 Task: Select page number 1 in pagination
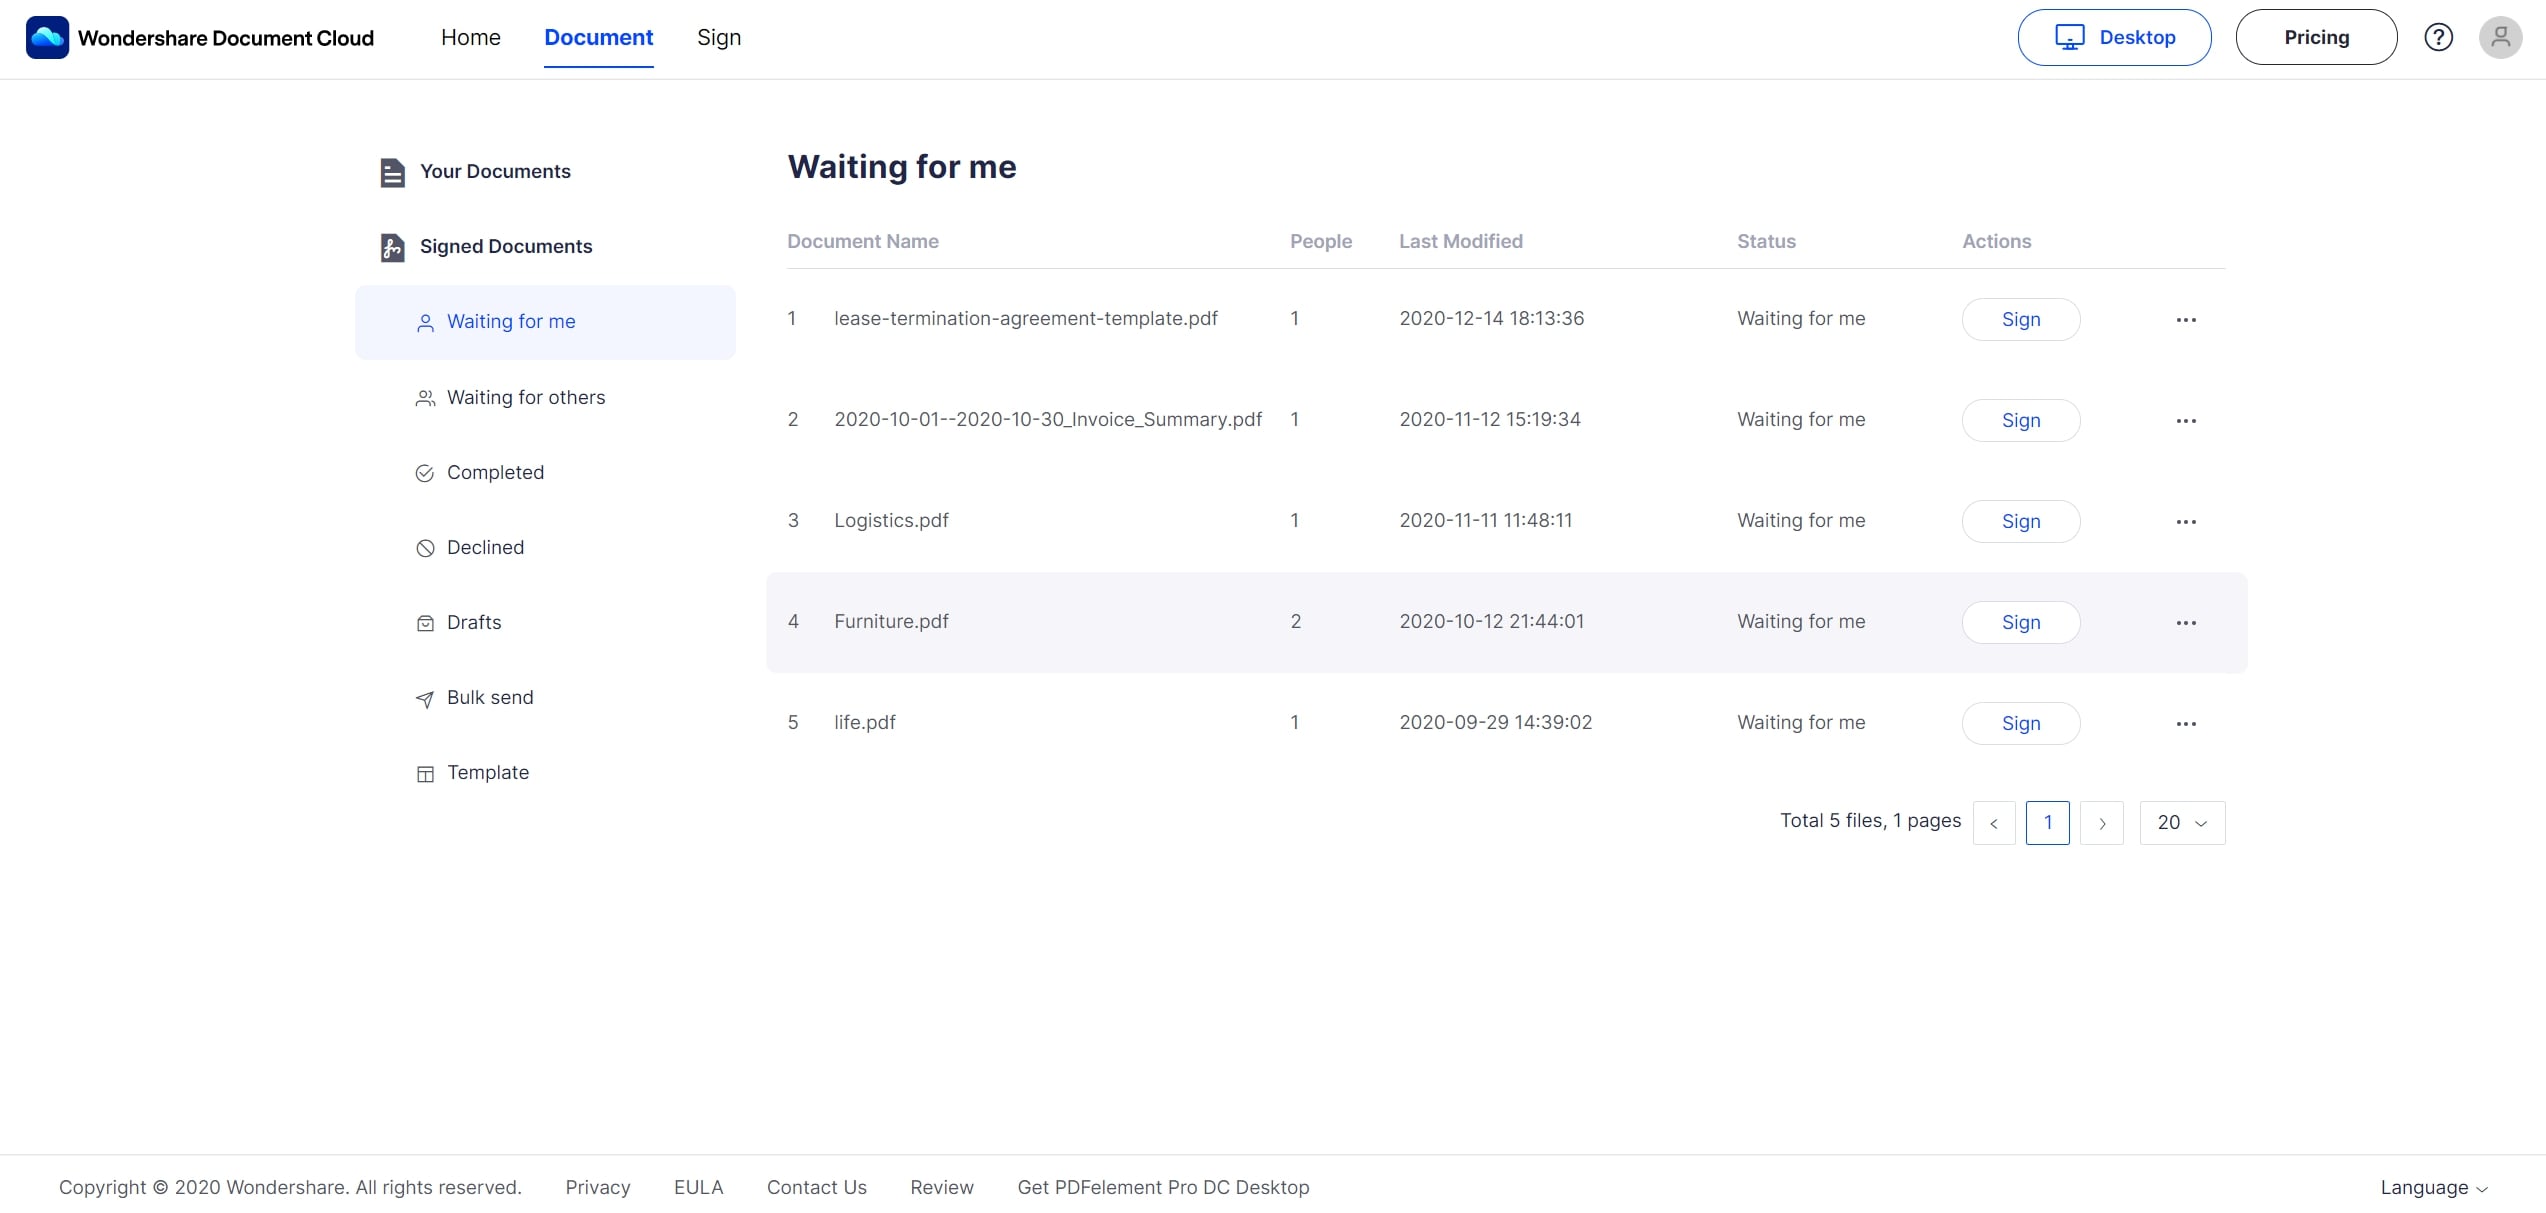[2047, 823]
